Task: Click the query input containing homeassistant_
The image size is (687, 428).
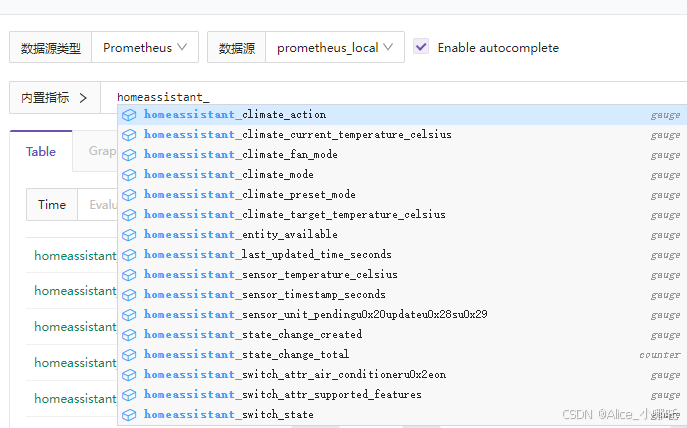Action: pos(393,97)
